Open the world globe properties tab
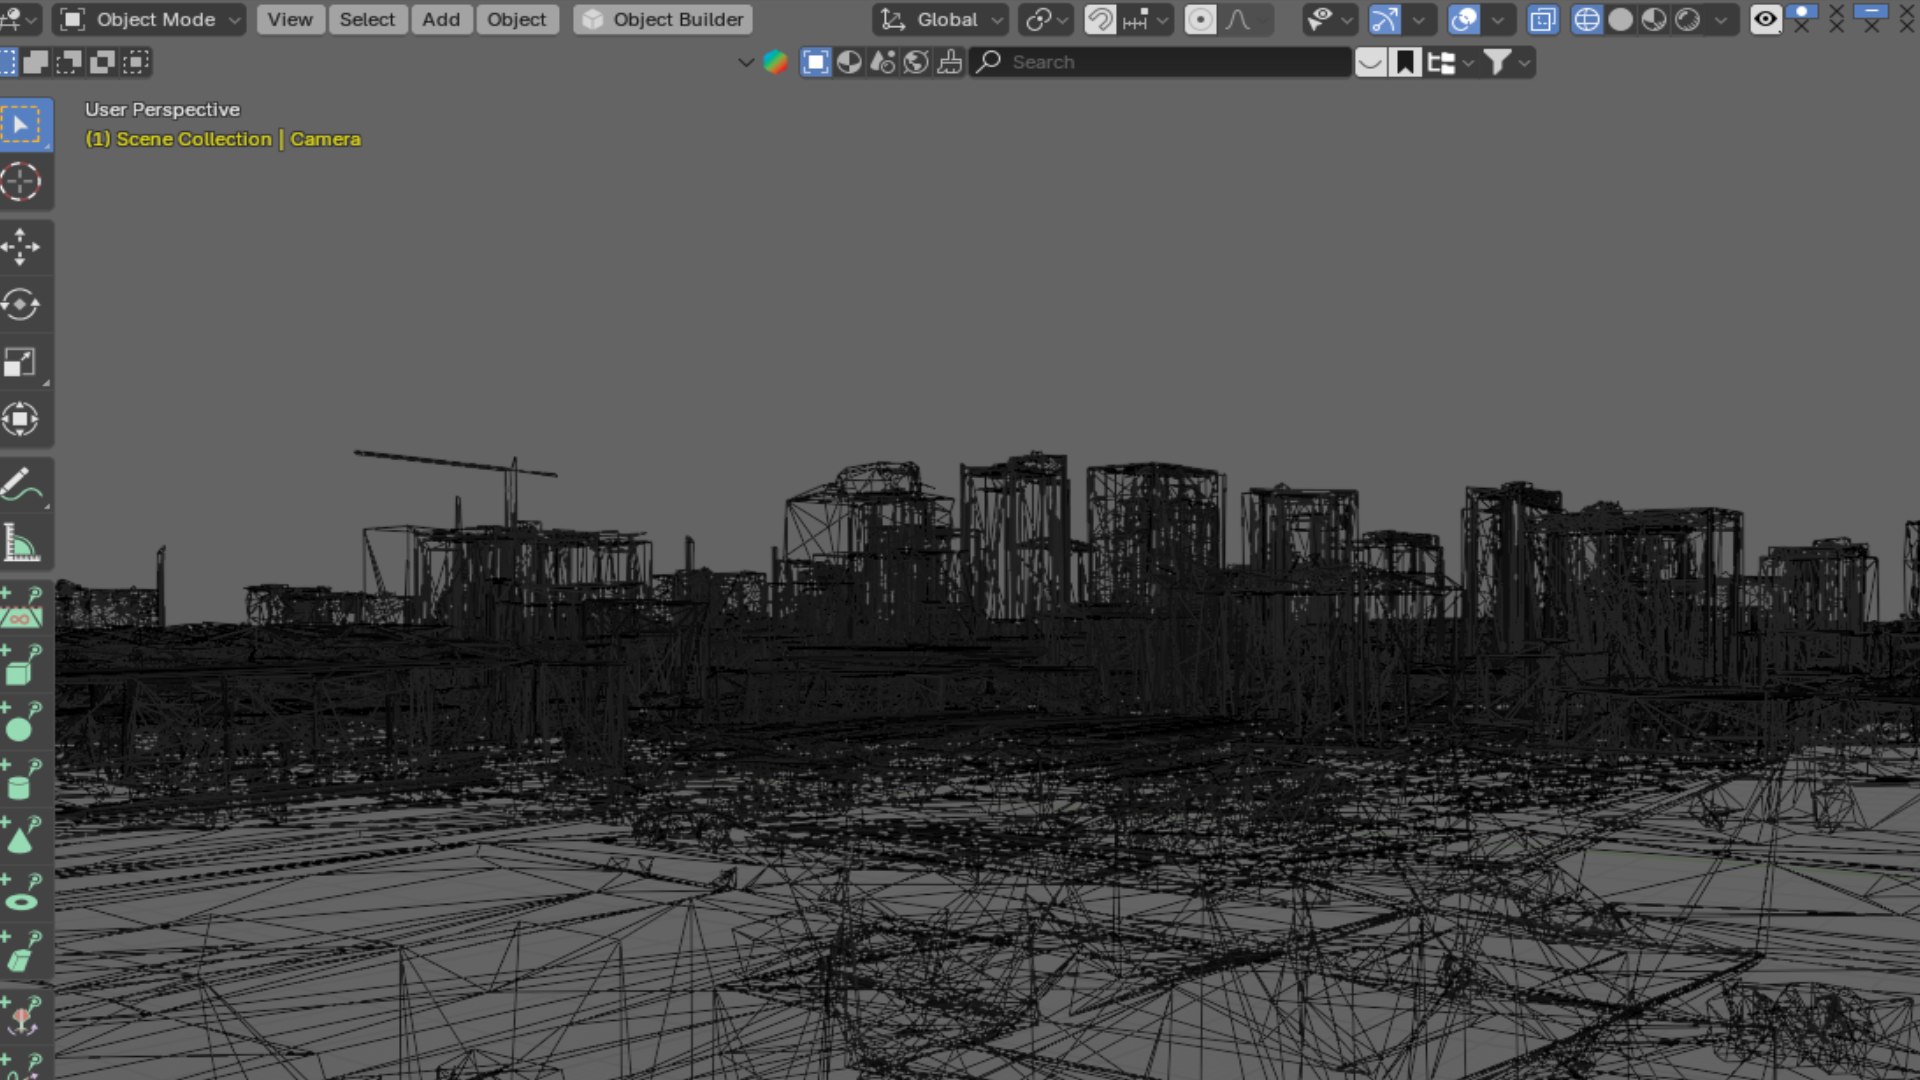 pyautogui.click(x=916, y=62)
